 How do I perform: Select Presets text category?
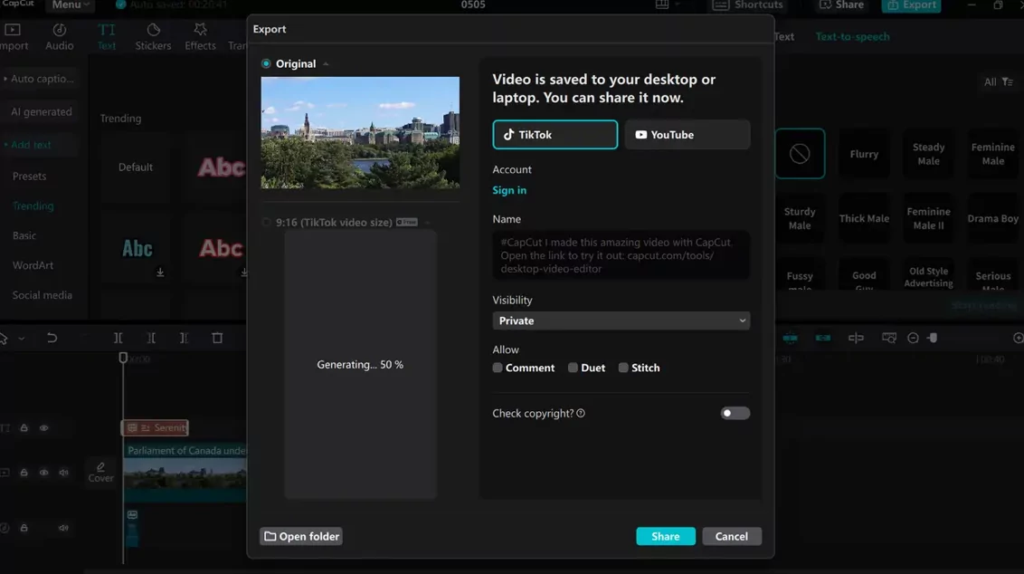click(29, 176)
